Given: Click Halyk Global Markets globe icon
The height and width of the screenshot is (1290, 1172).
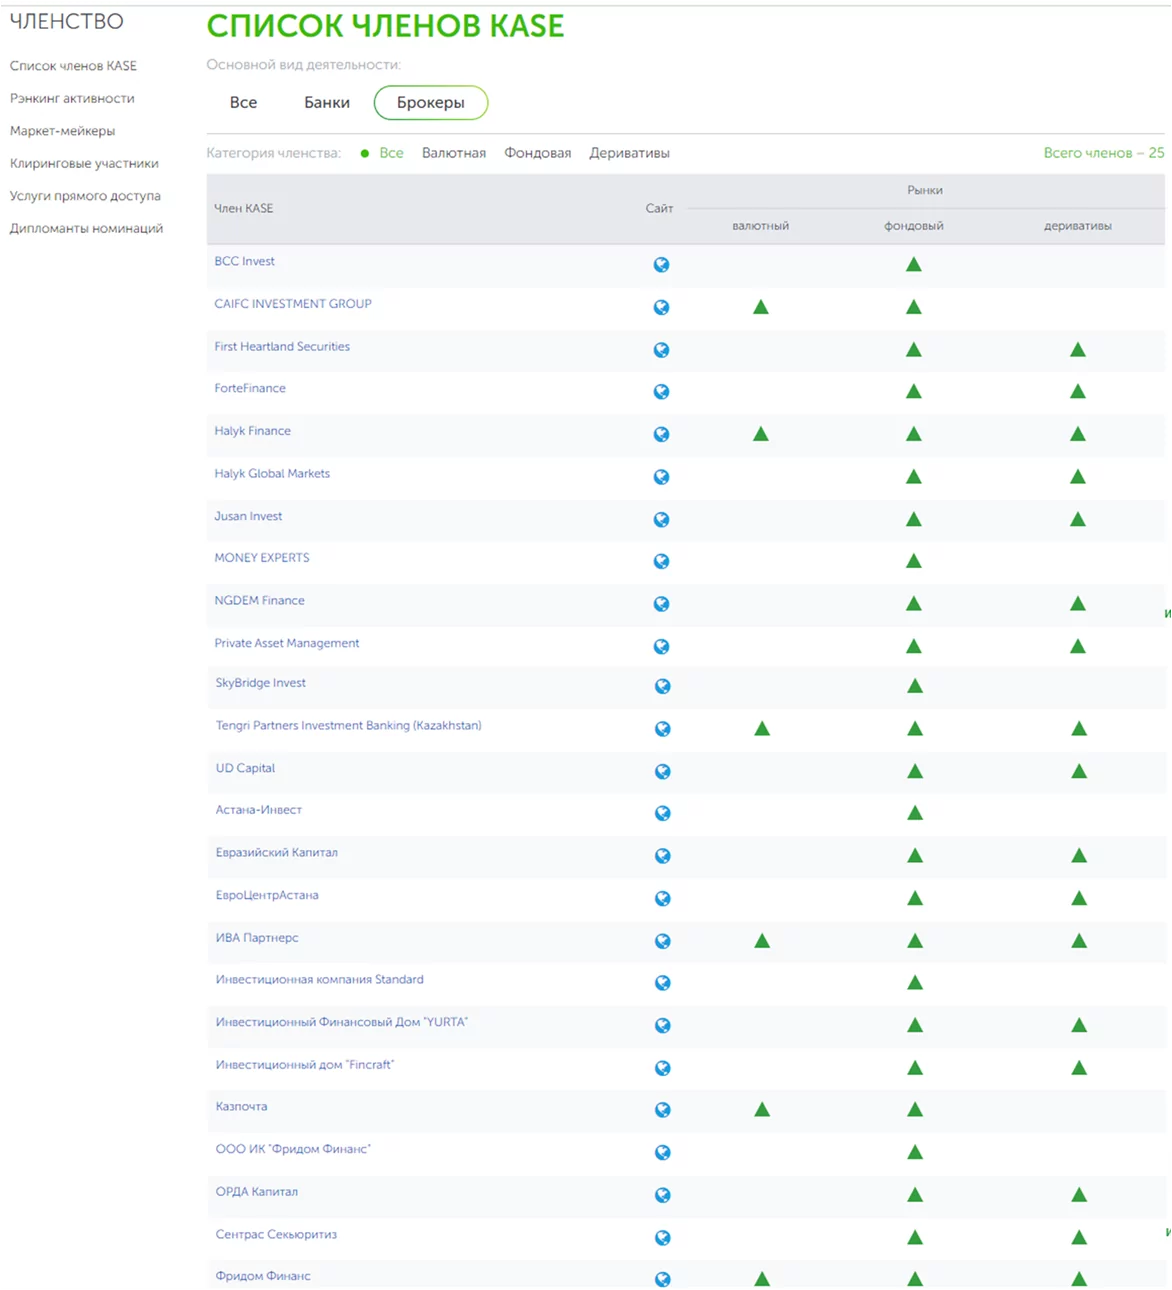Looking at the screenshot, I should click(x=661, y=477).
